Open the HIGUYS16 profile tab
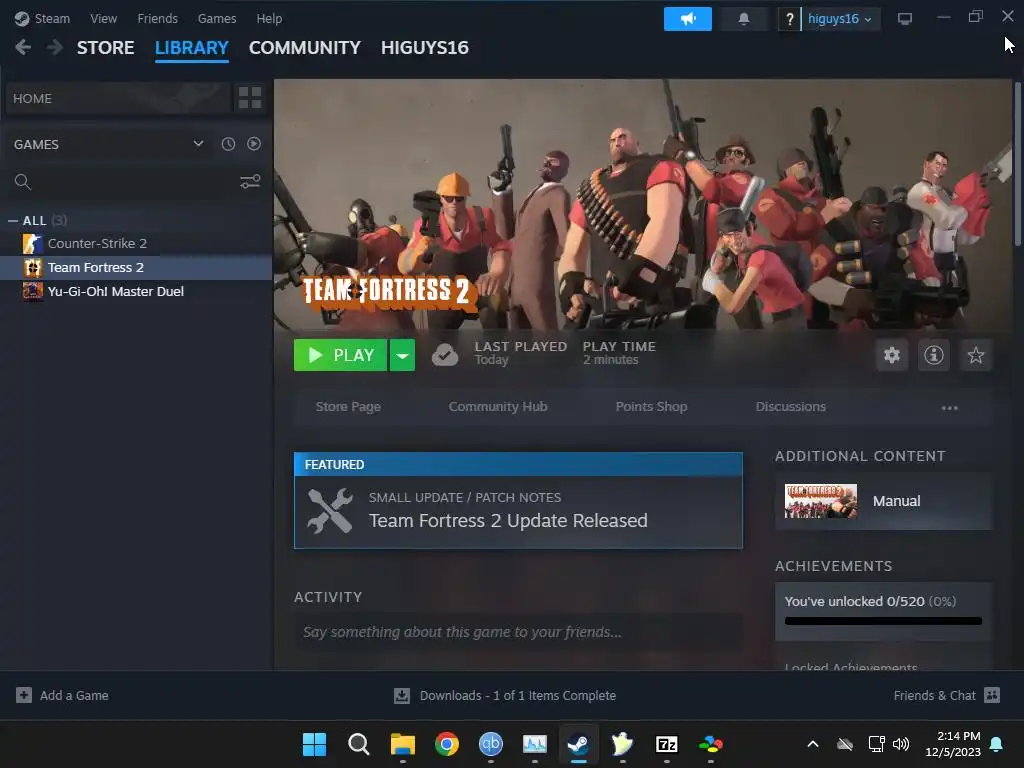Image resolution: width=1024 pixels, height=768 pixels. tap(424, 48)
